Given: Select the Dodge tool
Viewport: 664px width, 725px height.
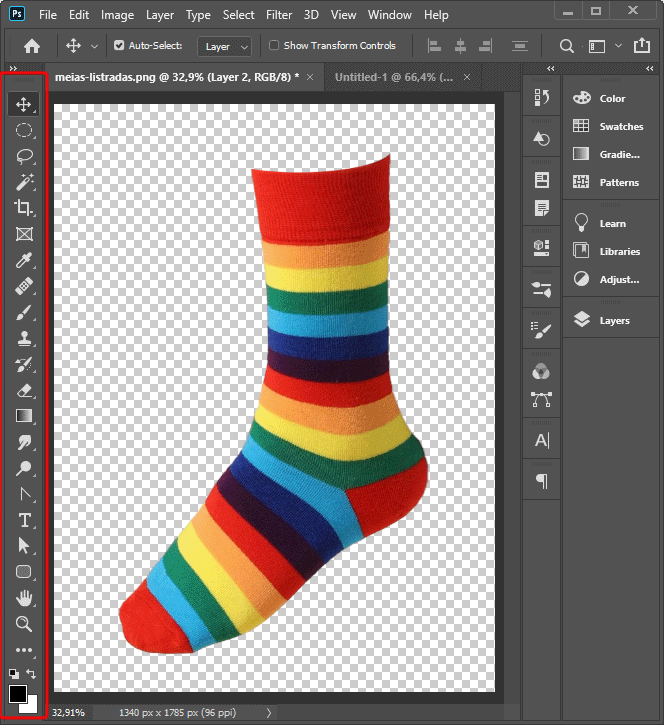Looking at the screenshot, I should (24, 468).
